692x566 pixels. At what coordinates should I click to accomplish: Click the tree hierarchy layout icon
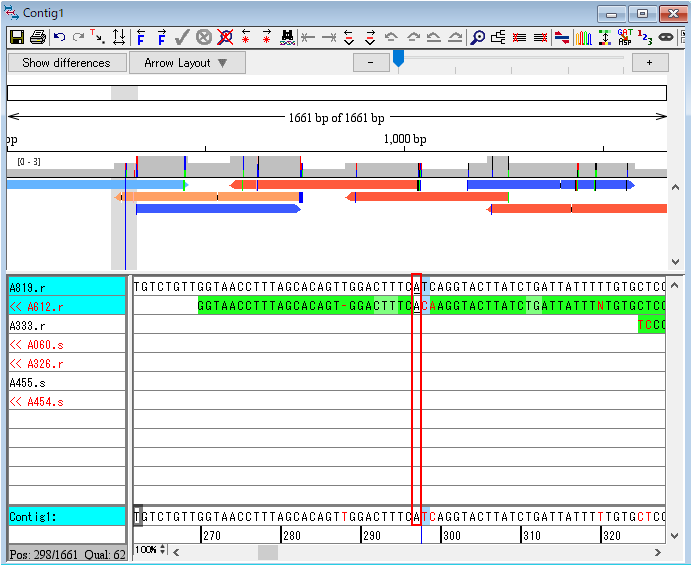tap(498, 38)
